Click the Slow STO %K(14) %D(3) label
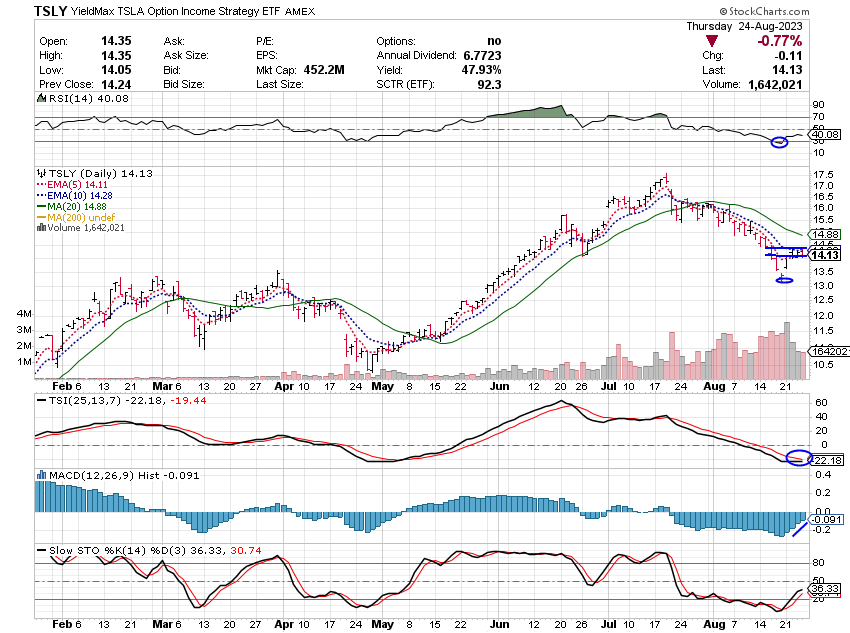 (x=117, y=551)
